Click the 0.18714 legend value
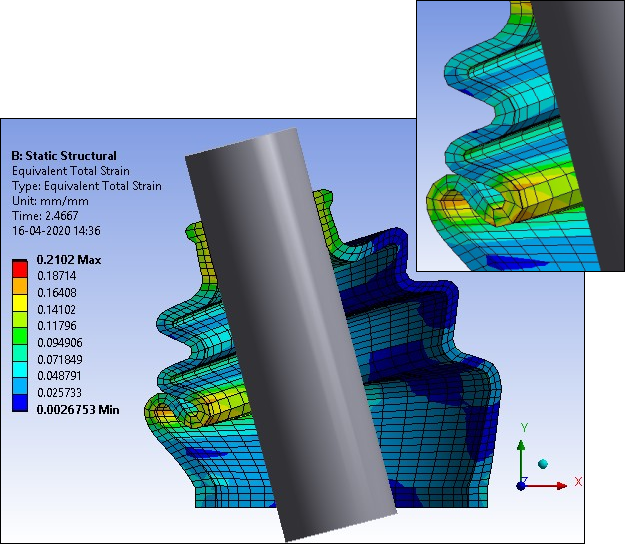 (57, 276)
